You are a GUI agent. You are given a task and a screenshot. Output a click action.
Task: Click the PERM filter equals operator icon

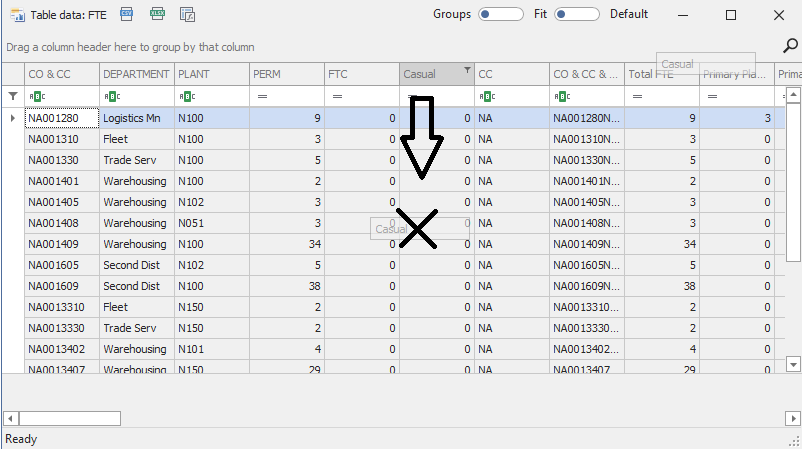[x=262, y=96]
